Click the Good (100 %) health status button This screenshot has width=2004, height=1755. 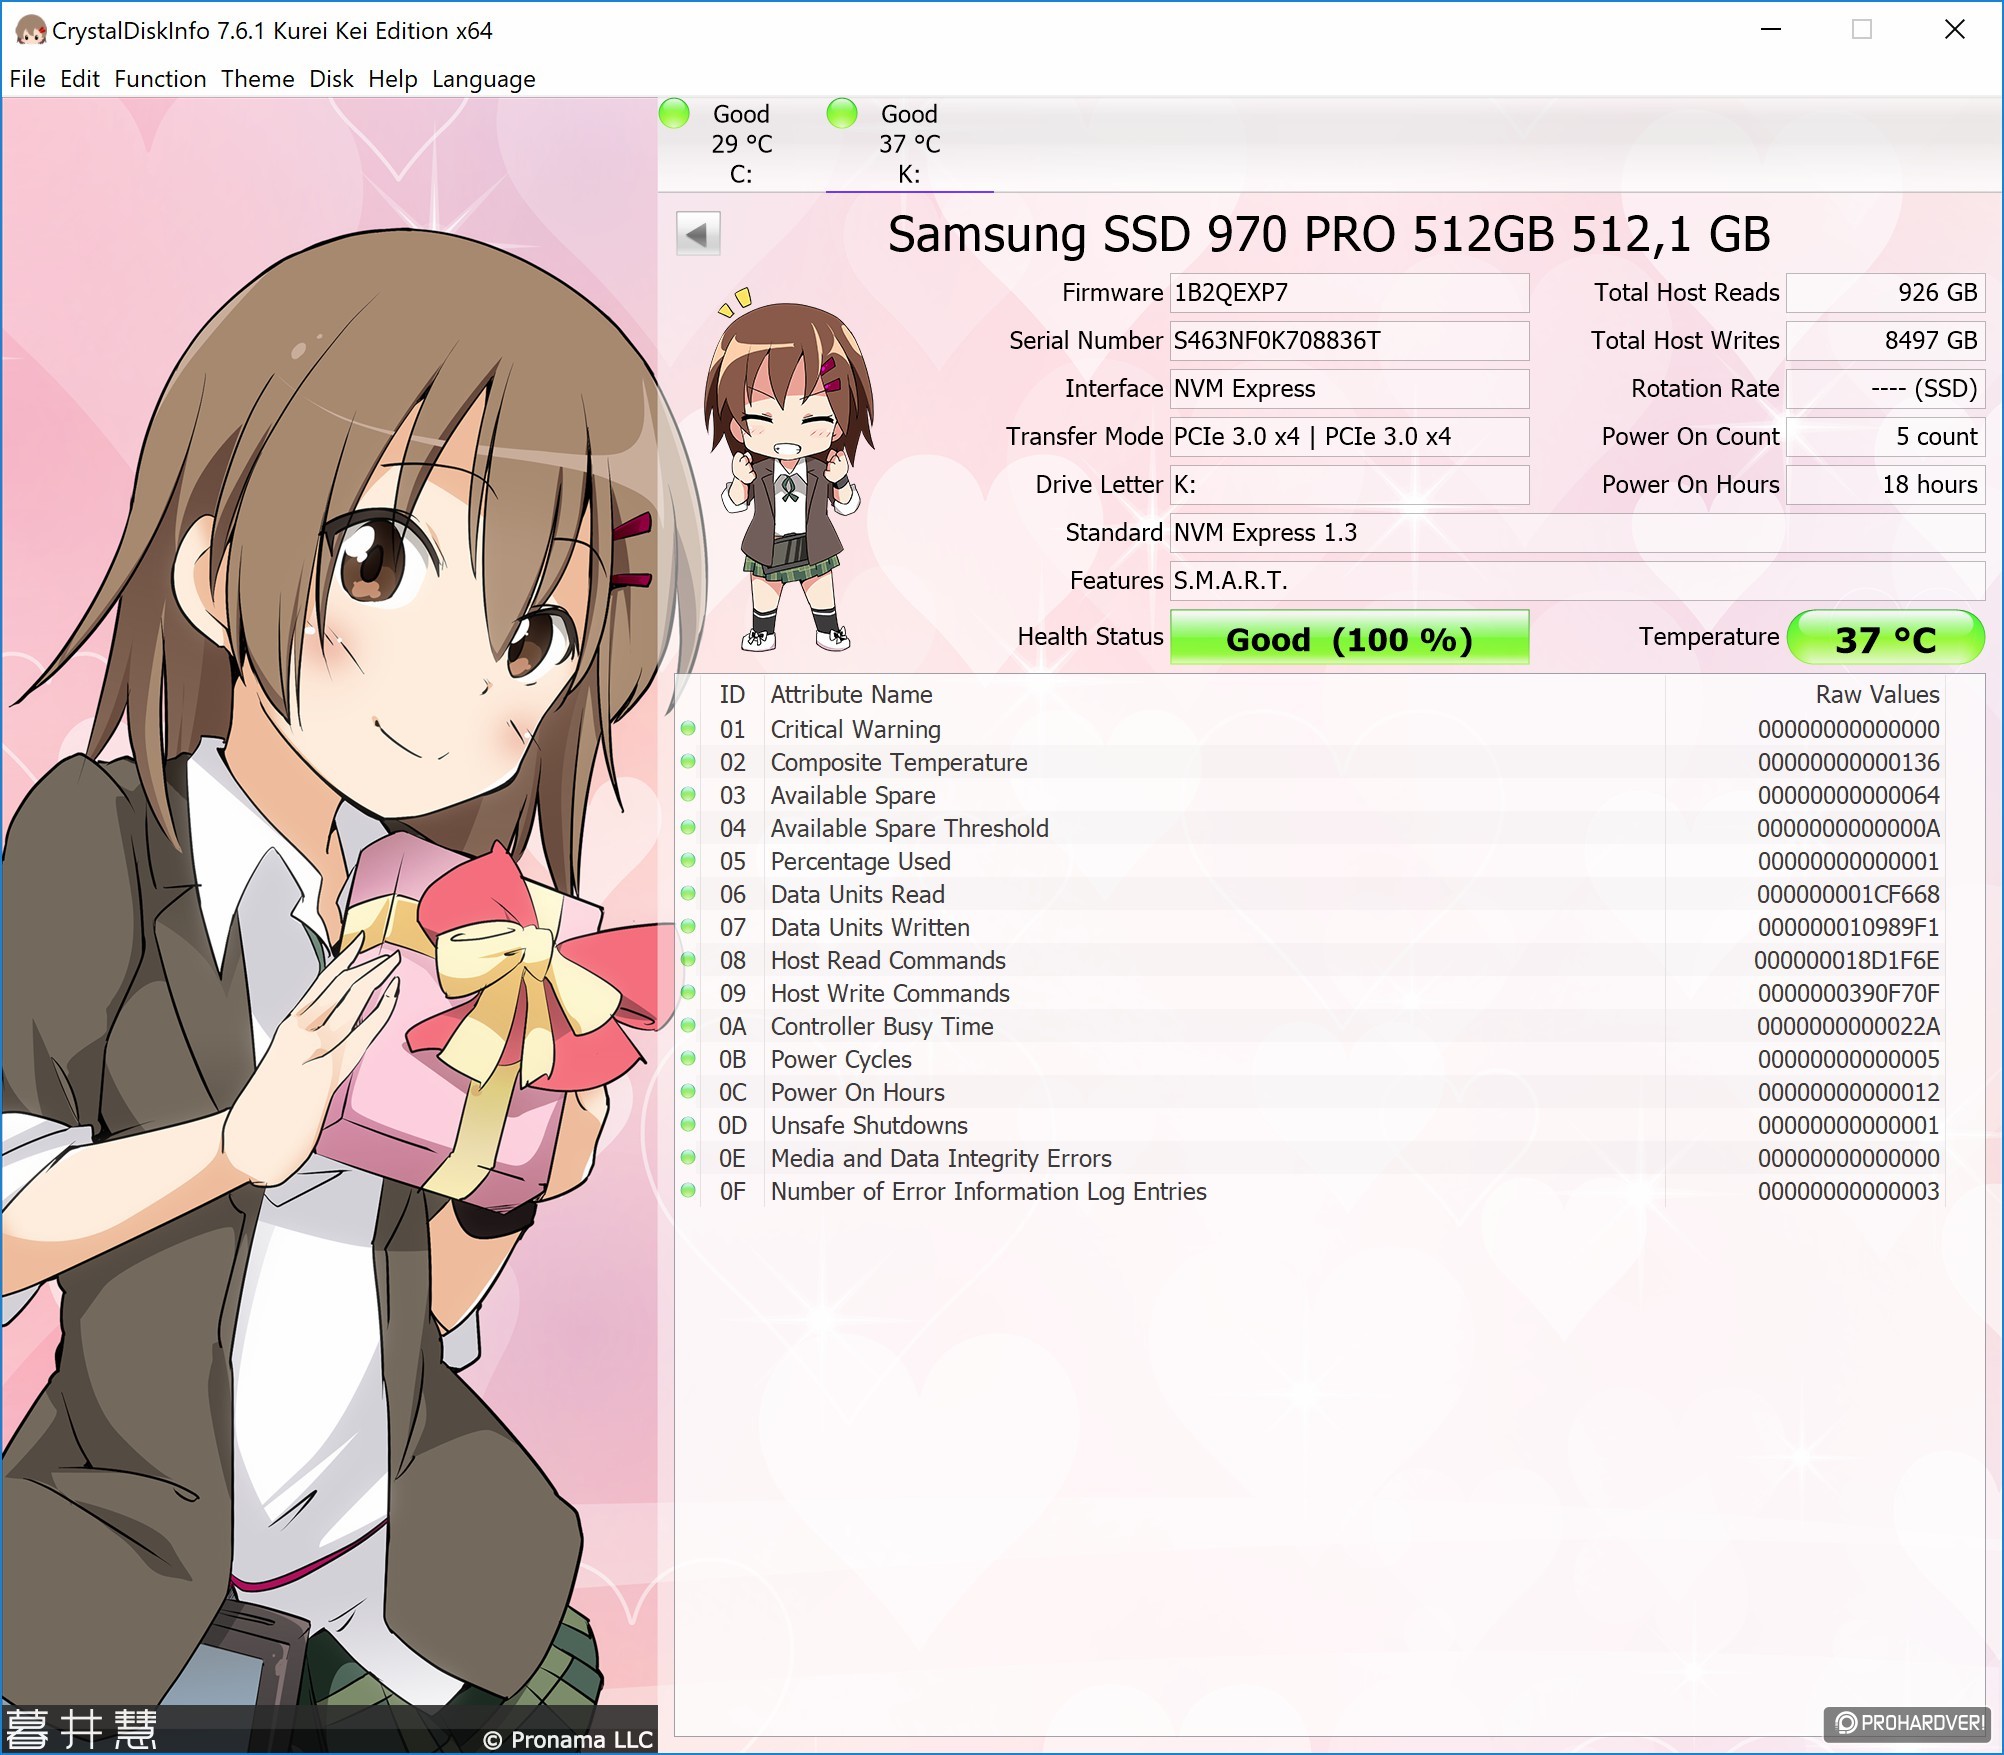1349,638
